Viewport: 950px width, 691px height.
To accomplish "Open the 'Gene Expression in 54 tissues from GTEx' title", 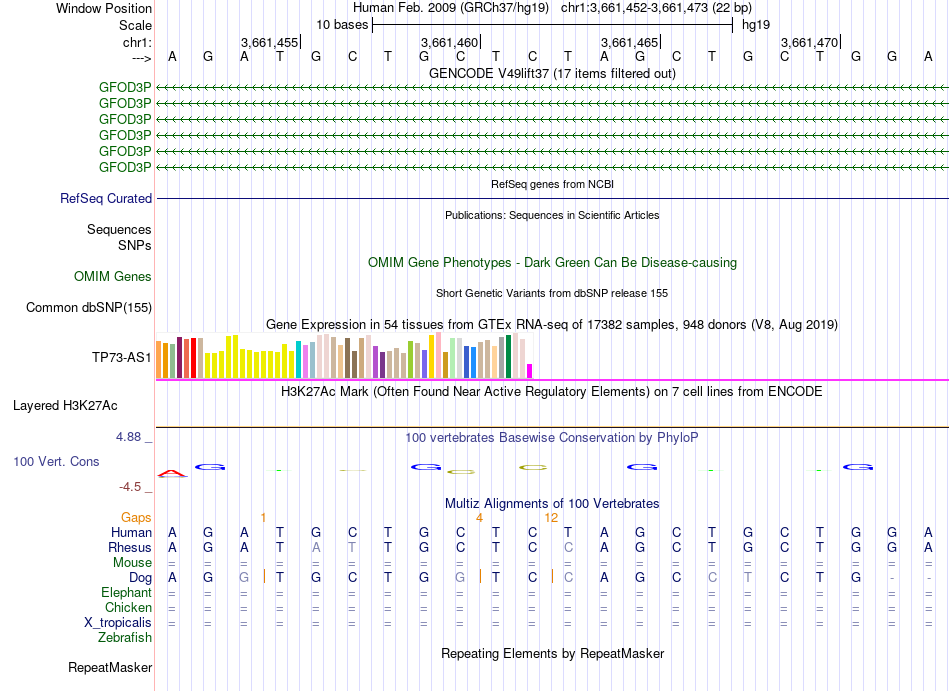I will (552, 324).
